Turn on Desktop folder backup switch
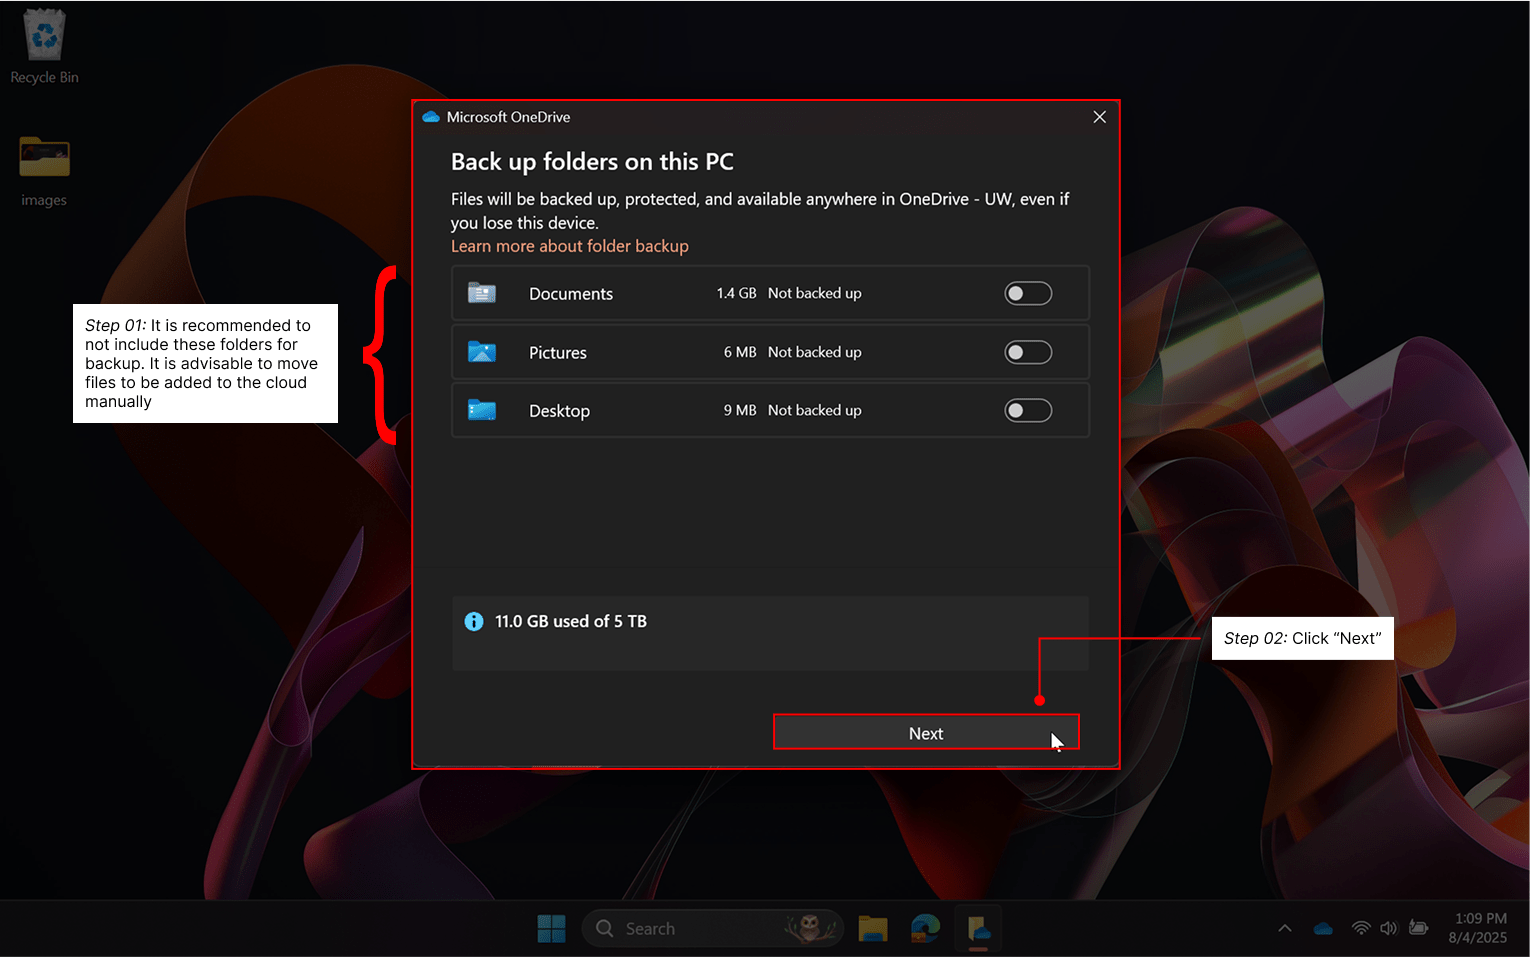1530x957 pixels. pos(1028,411)
